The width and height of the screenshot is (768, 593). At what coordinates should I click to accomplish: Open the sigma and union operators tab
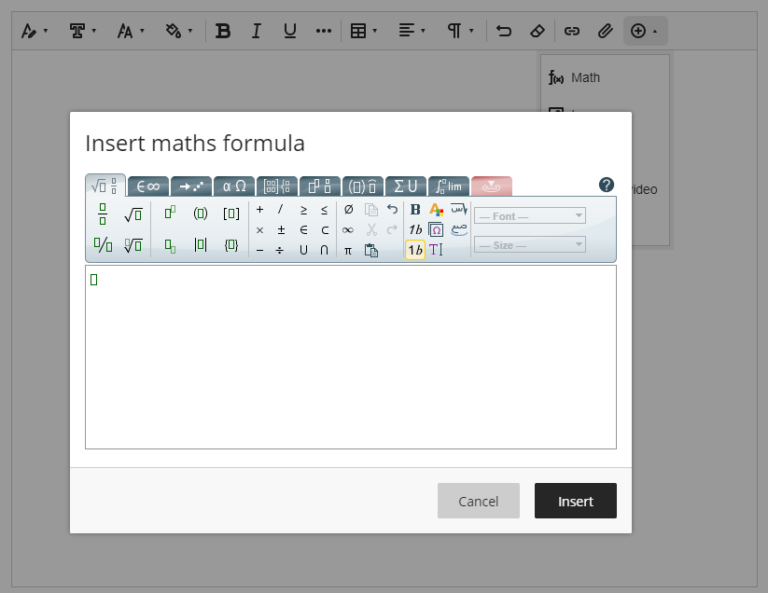point(405,186)
